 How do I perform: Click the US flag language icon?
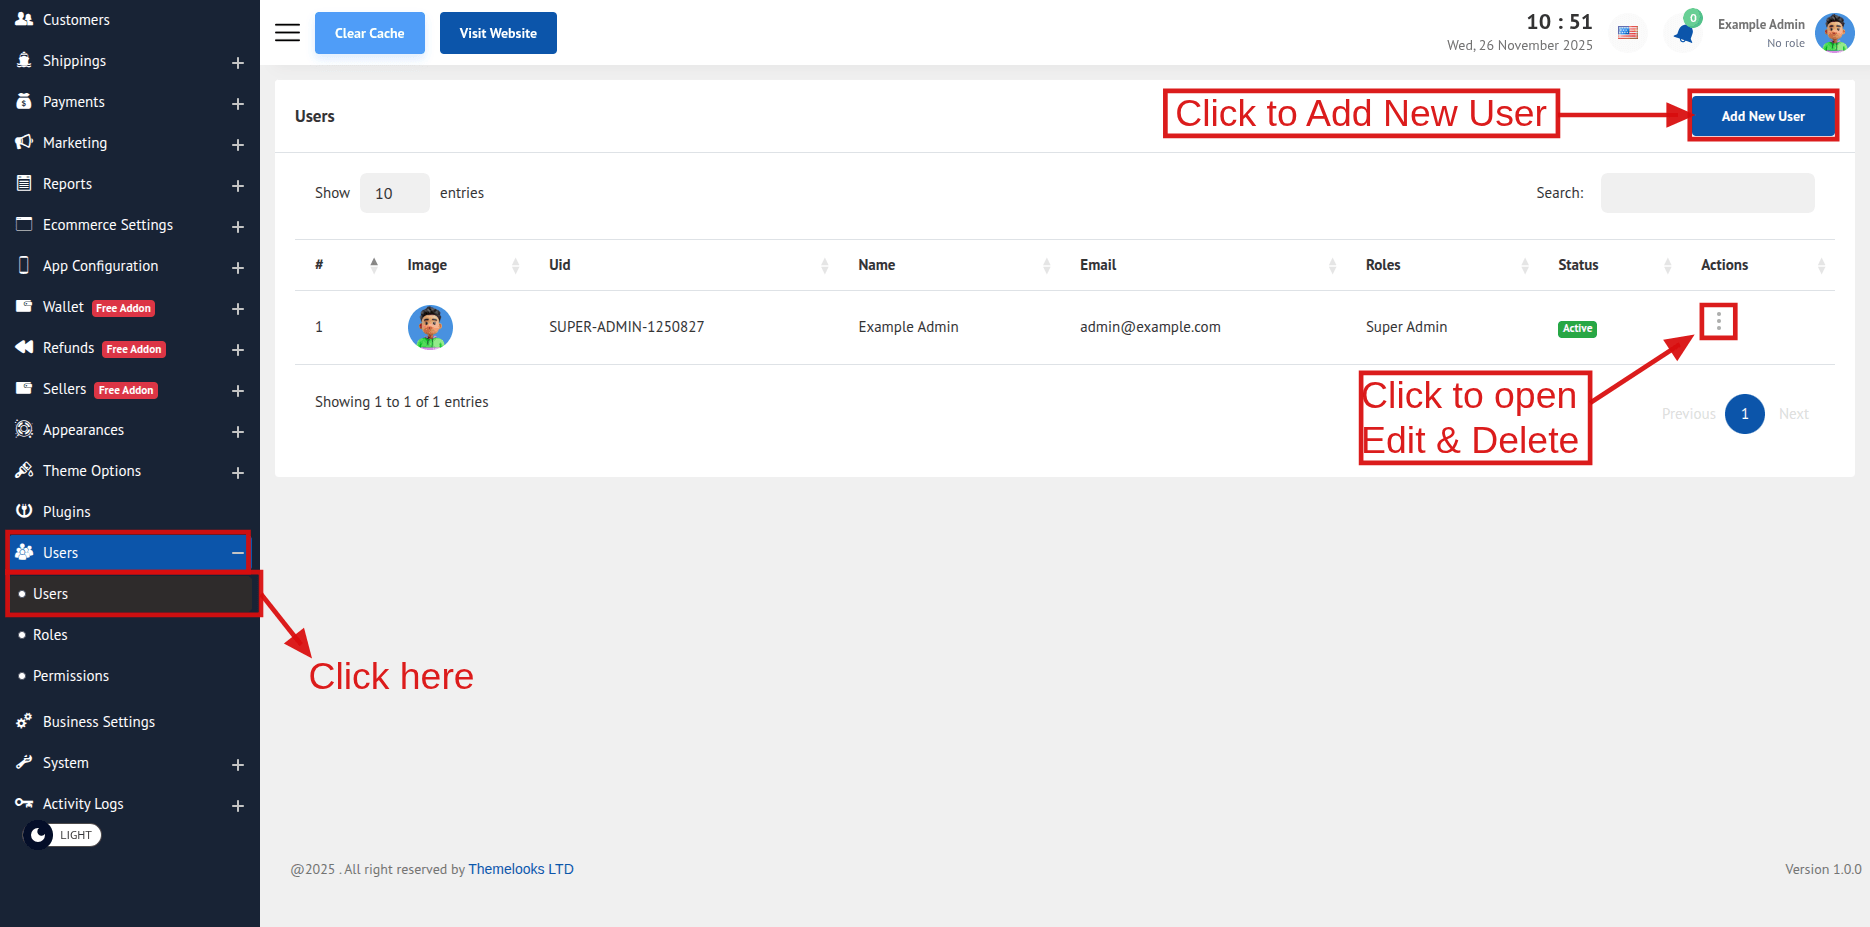pyautogui.click(x=1628, y=33)
